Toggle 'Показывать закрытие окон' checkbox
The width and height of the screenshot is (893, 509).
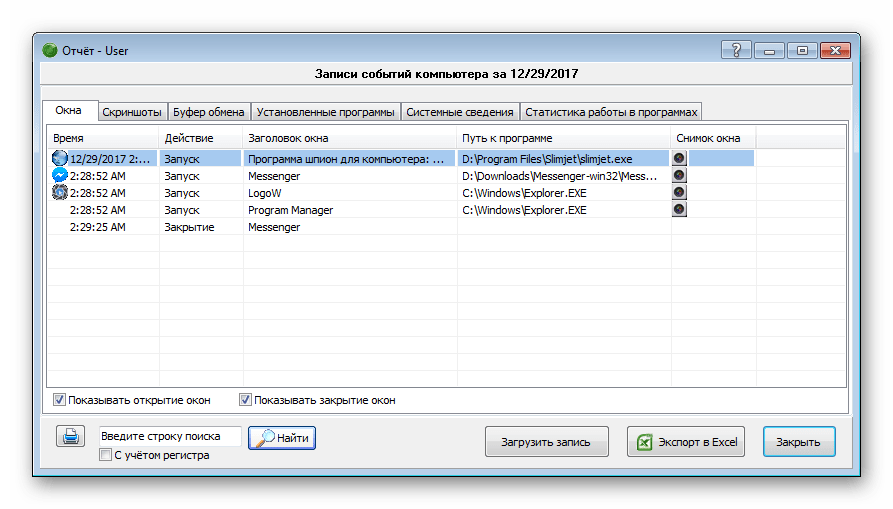(x=245, y=400)
